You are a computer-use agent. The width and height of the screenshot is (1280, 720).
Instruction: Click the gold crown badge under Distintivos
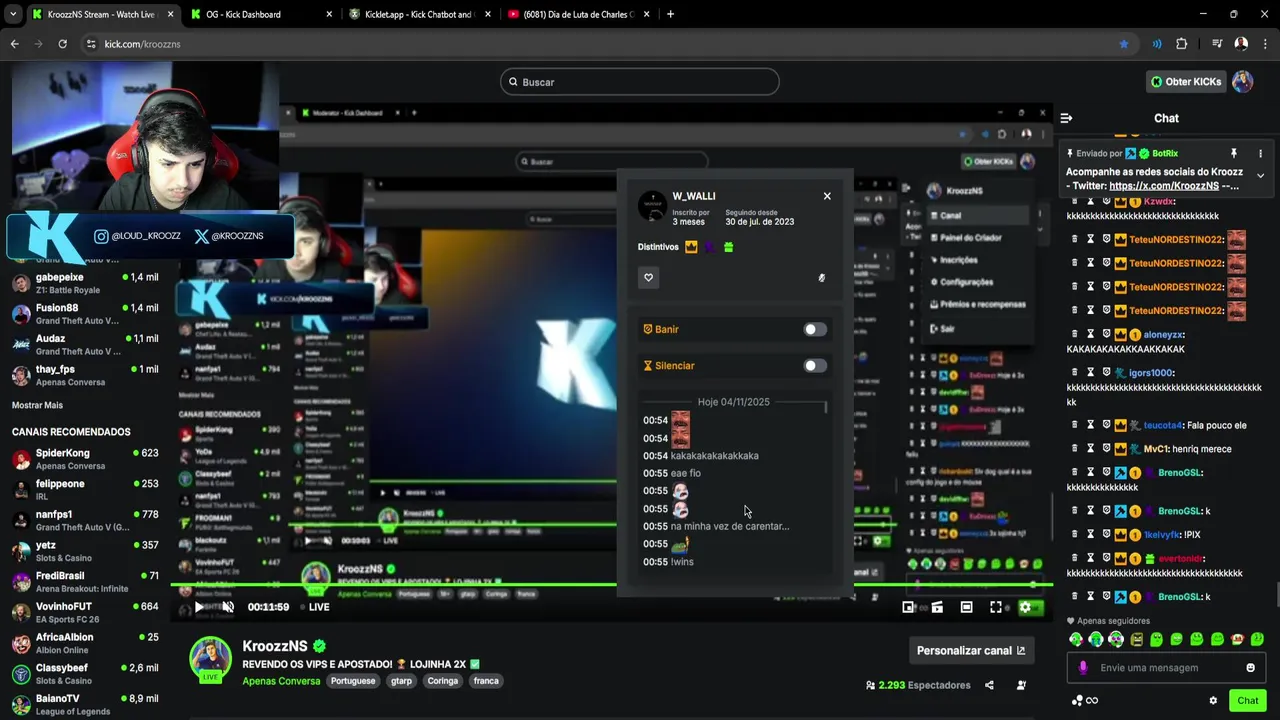coord(691,247)
